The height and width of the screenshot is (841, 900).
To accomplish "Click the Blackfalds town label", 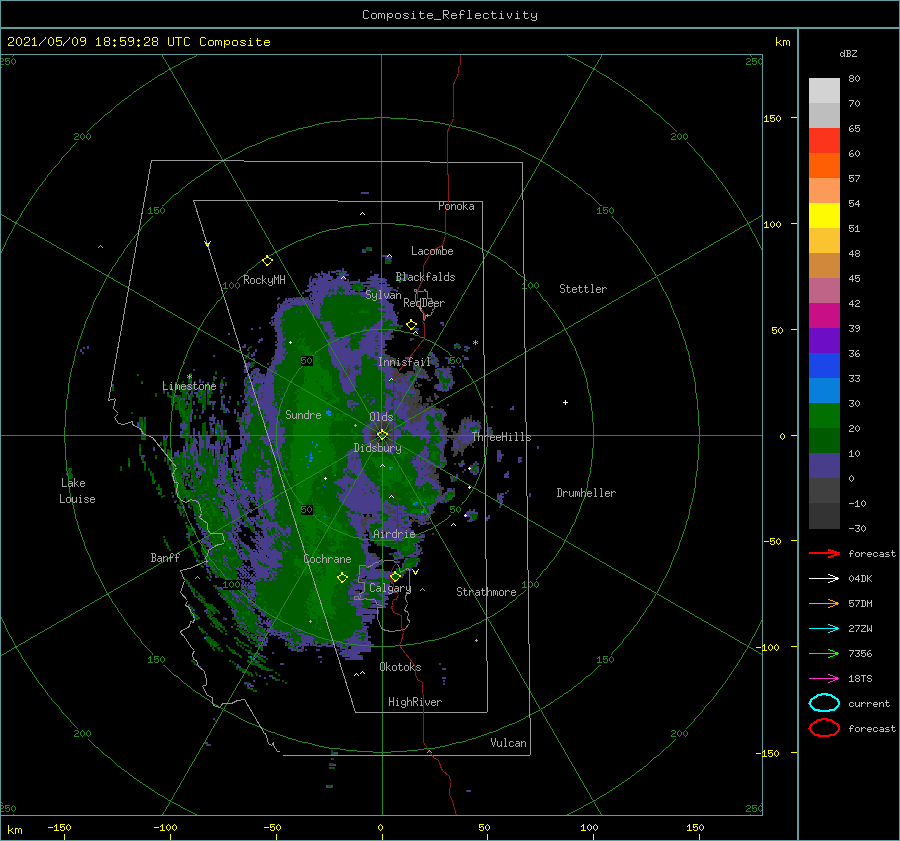I will click(x=425, y=277).
